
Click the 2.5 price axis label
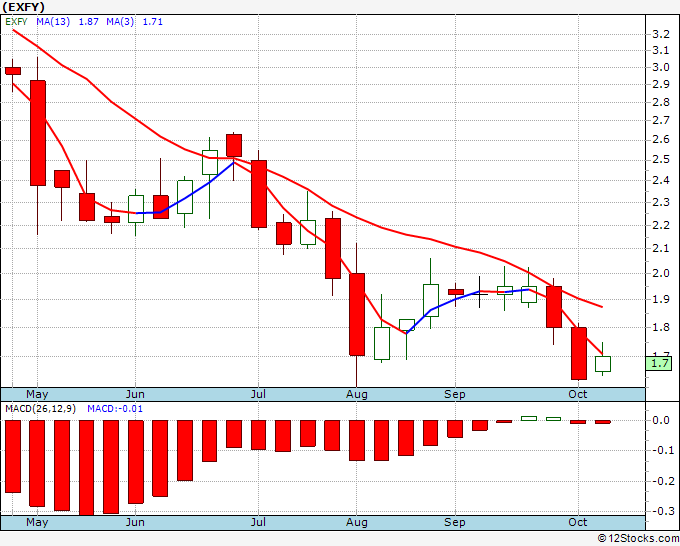click(660, 160)
